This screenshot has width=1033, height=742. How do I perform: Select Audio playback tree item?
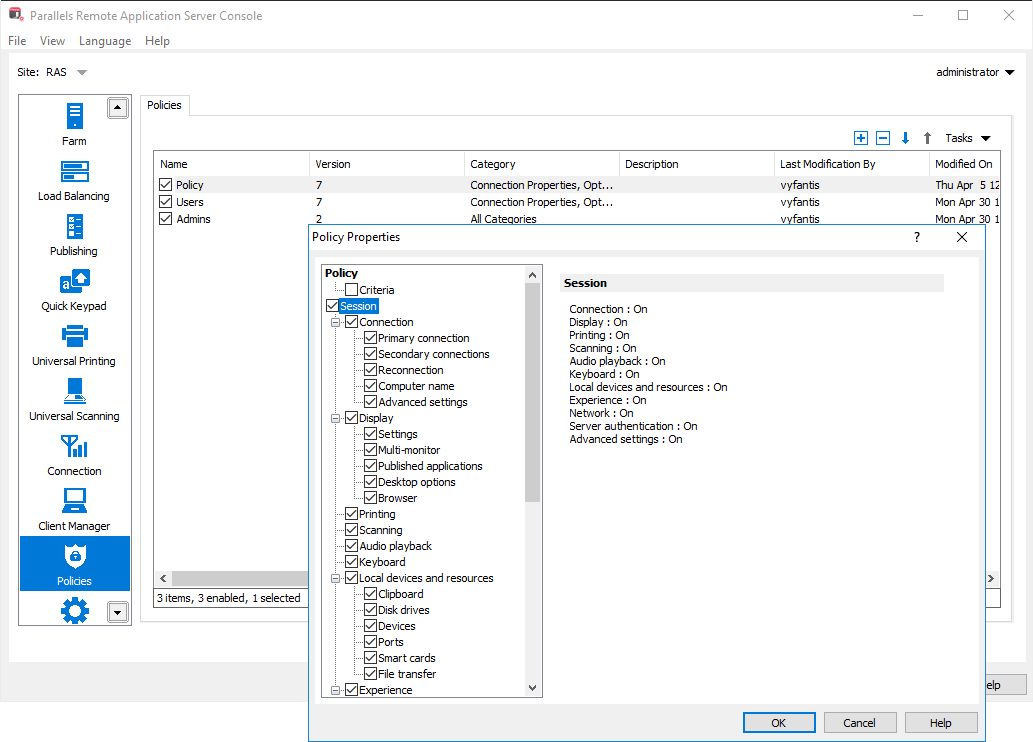click(x=395, y=546)
